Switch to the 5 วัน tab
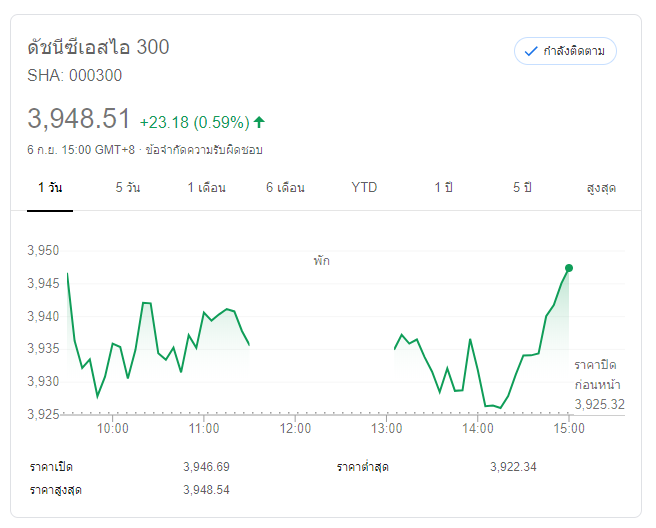The height and width of the screenshot is (528, 656). click(x=127, y=188)
